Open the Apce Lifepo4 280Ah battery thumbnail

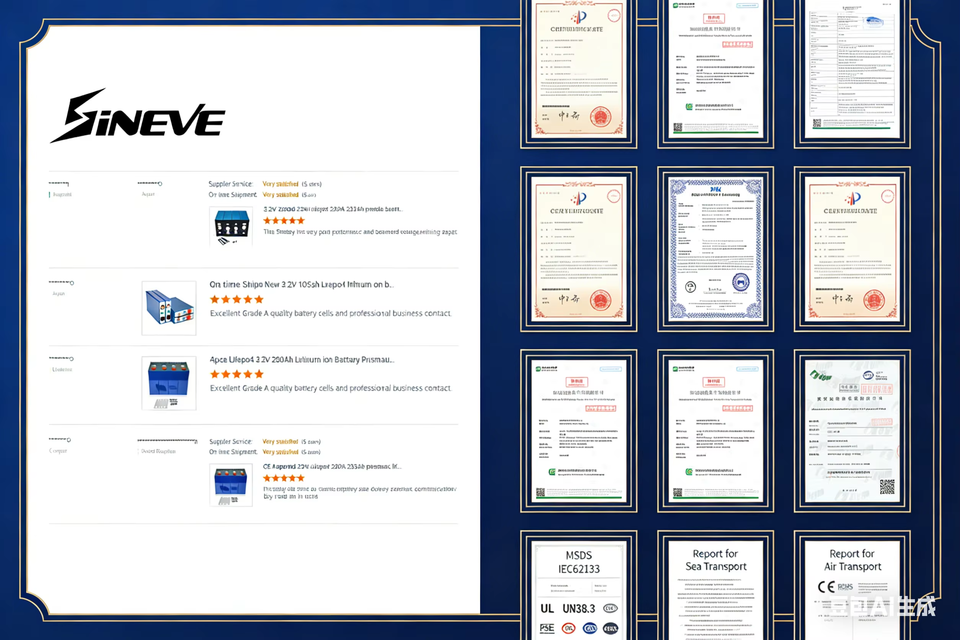[169, 383]
